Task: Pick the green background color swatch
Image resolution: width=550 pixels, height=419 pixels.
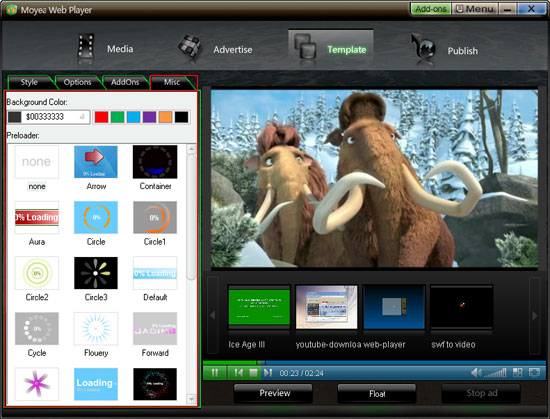Action: tap(118, 117)
